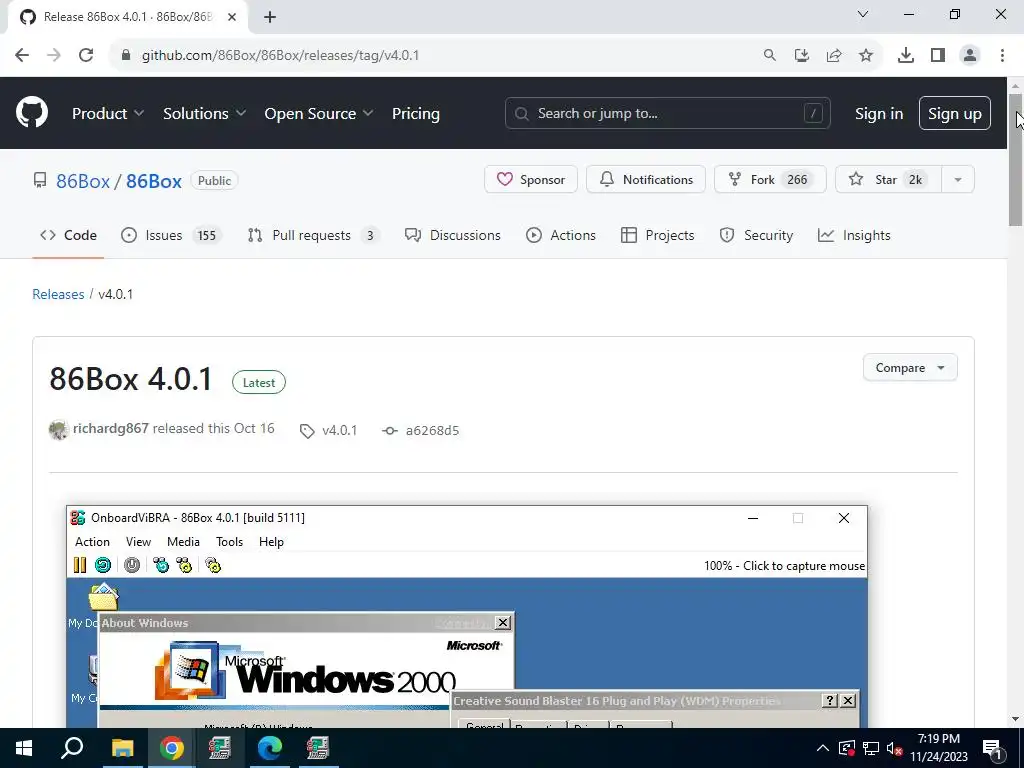Image resolution: width=1024 pixels, height=768 pixels.
Task: Open Chrome downloads icon
Action: coord(905,55)
